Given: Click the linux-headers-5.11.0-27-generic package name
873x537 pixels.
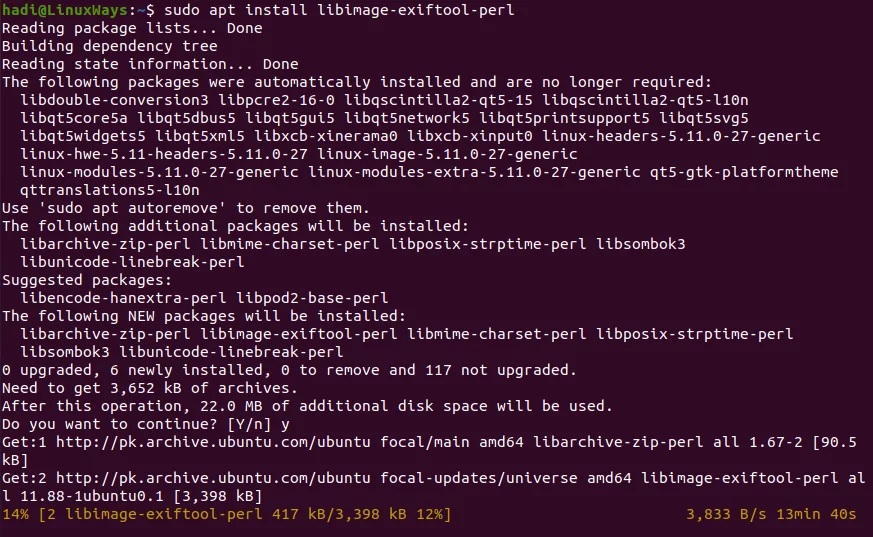Looking at the screenshot, I should pos(681,136).
